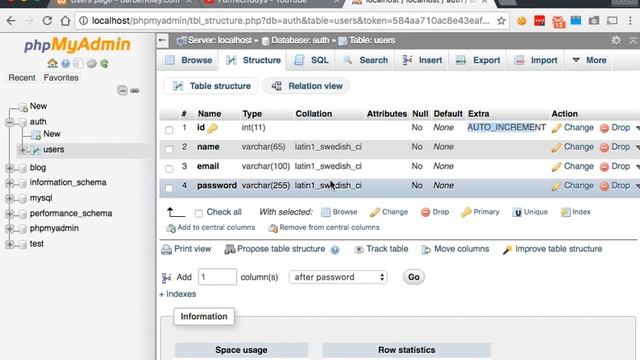Click the hide navigation panel arrow
640x360 pixels.
pyautogui.click(x=162, y=40)
